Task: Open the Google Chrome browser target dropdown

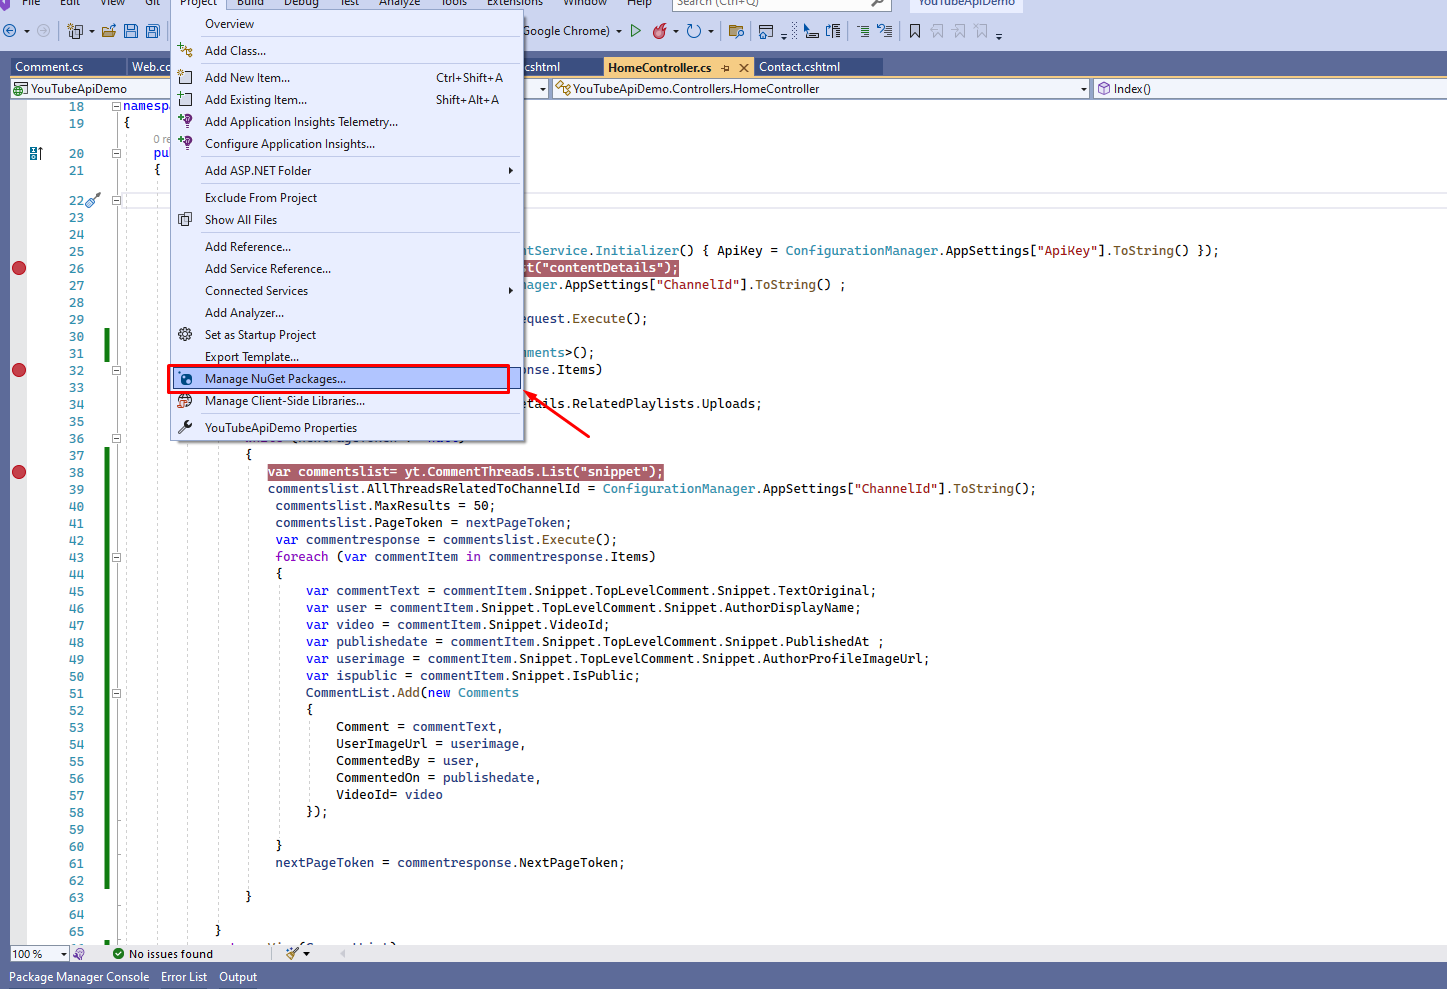Action: [x=619, y=31]
